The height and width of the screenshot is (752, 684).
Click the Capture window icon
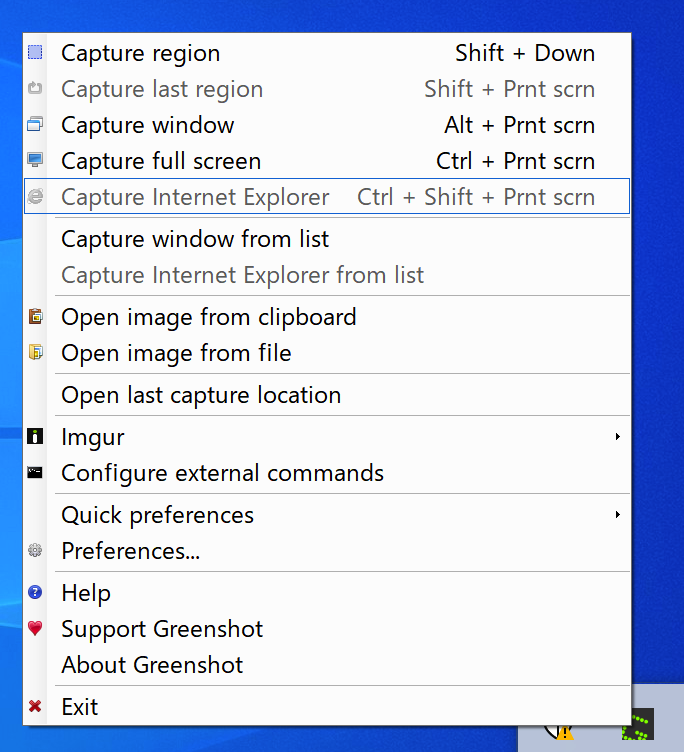tap(35, 125)
